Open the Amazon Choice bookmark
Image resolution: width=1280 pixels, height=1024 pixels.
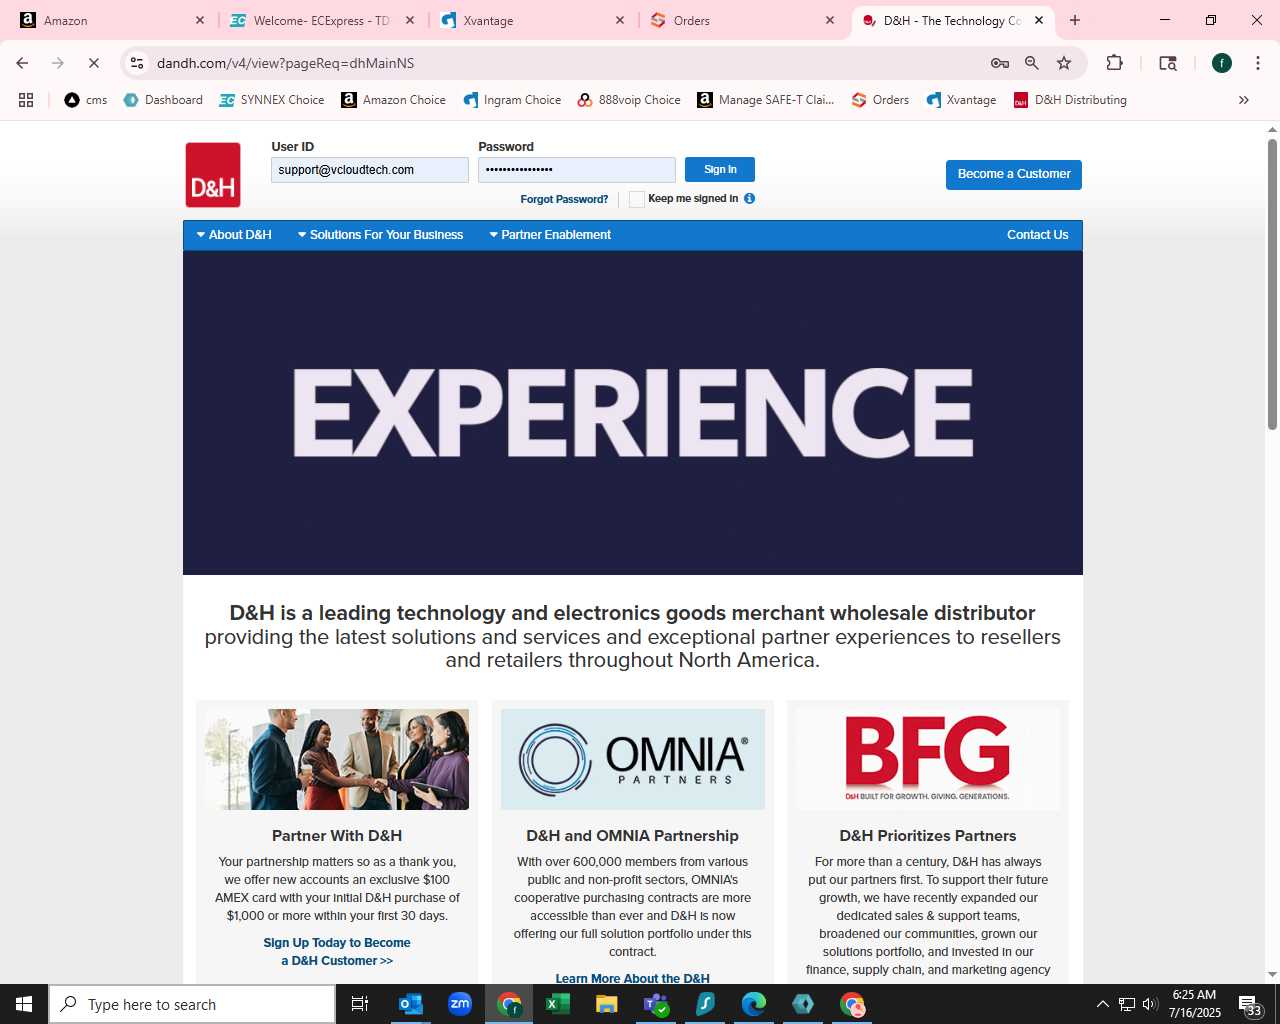394,100
